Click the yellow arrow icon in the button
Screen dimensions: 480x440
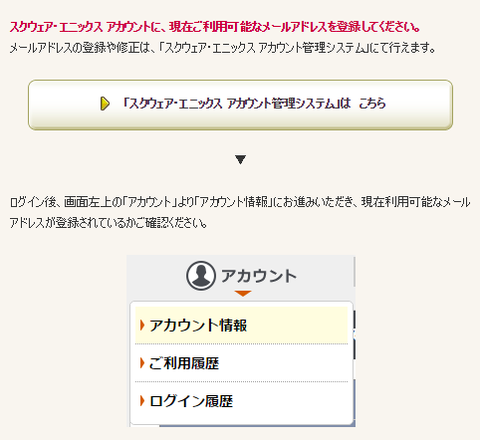point(105,103)
